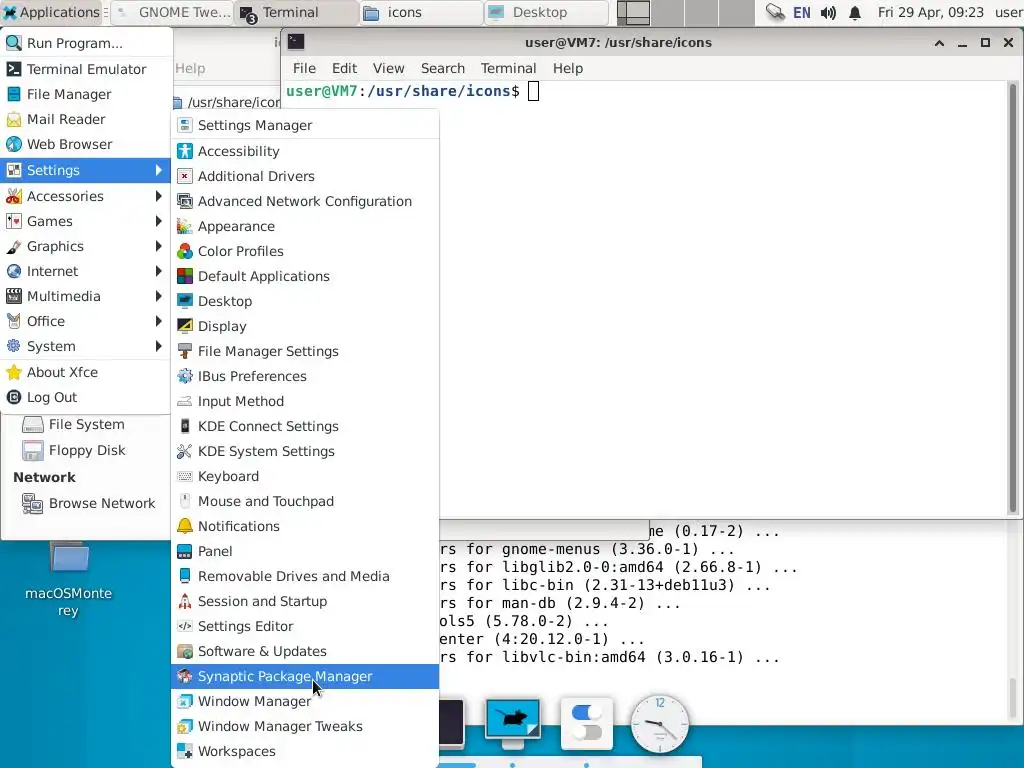Open macOSMonterey folder on desktop
Image resolution: width=1024 pixels, height=768 pixels.
tap(69, 579)
